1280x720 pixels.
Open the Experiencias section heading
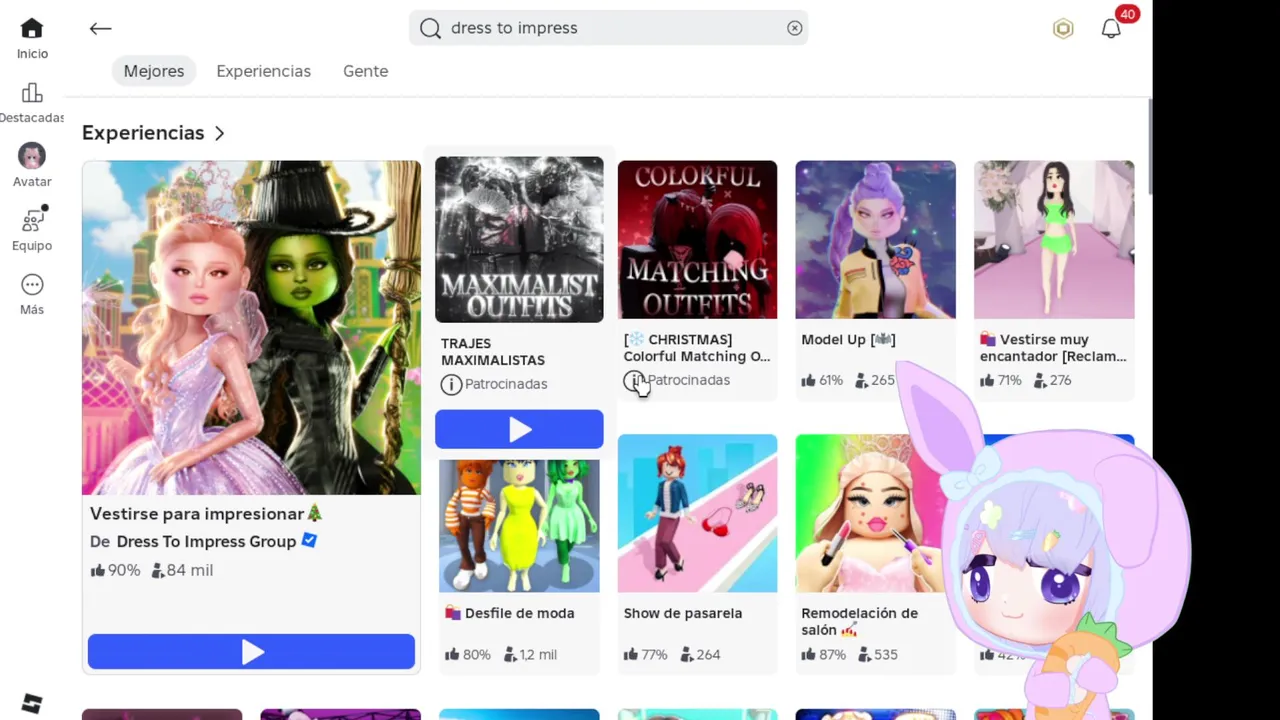coord(143,133)
